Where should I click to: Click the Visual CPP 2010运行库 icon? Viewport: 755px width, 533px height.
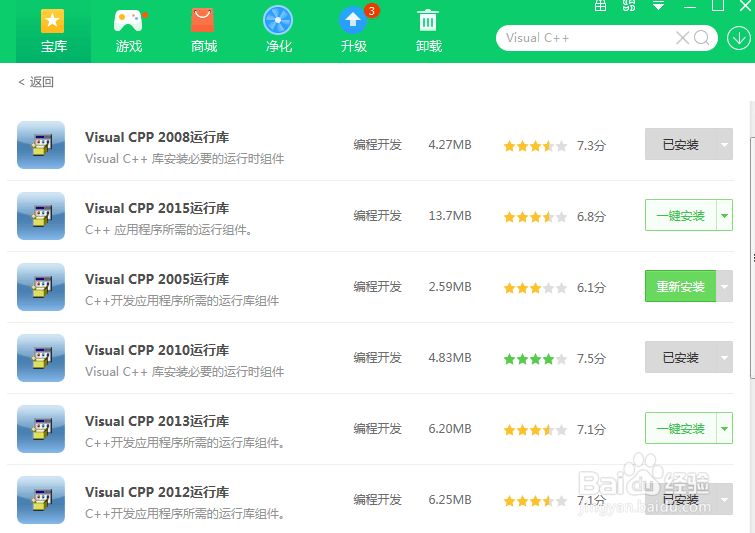[41, 358]
